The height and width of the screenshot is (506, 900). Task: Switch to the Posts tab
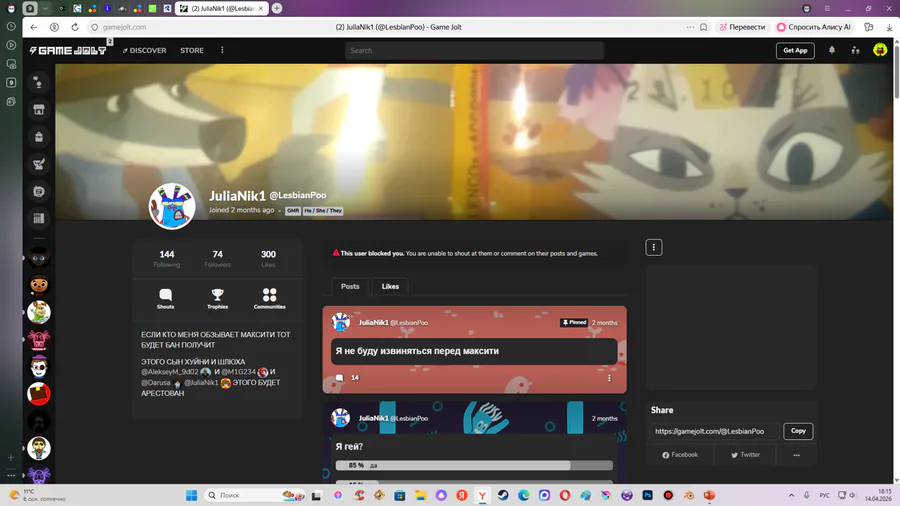(350, 286)
